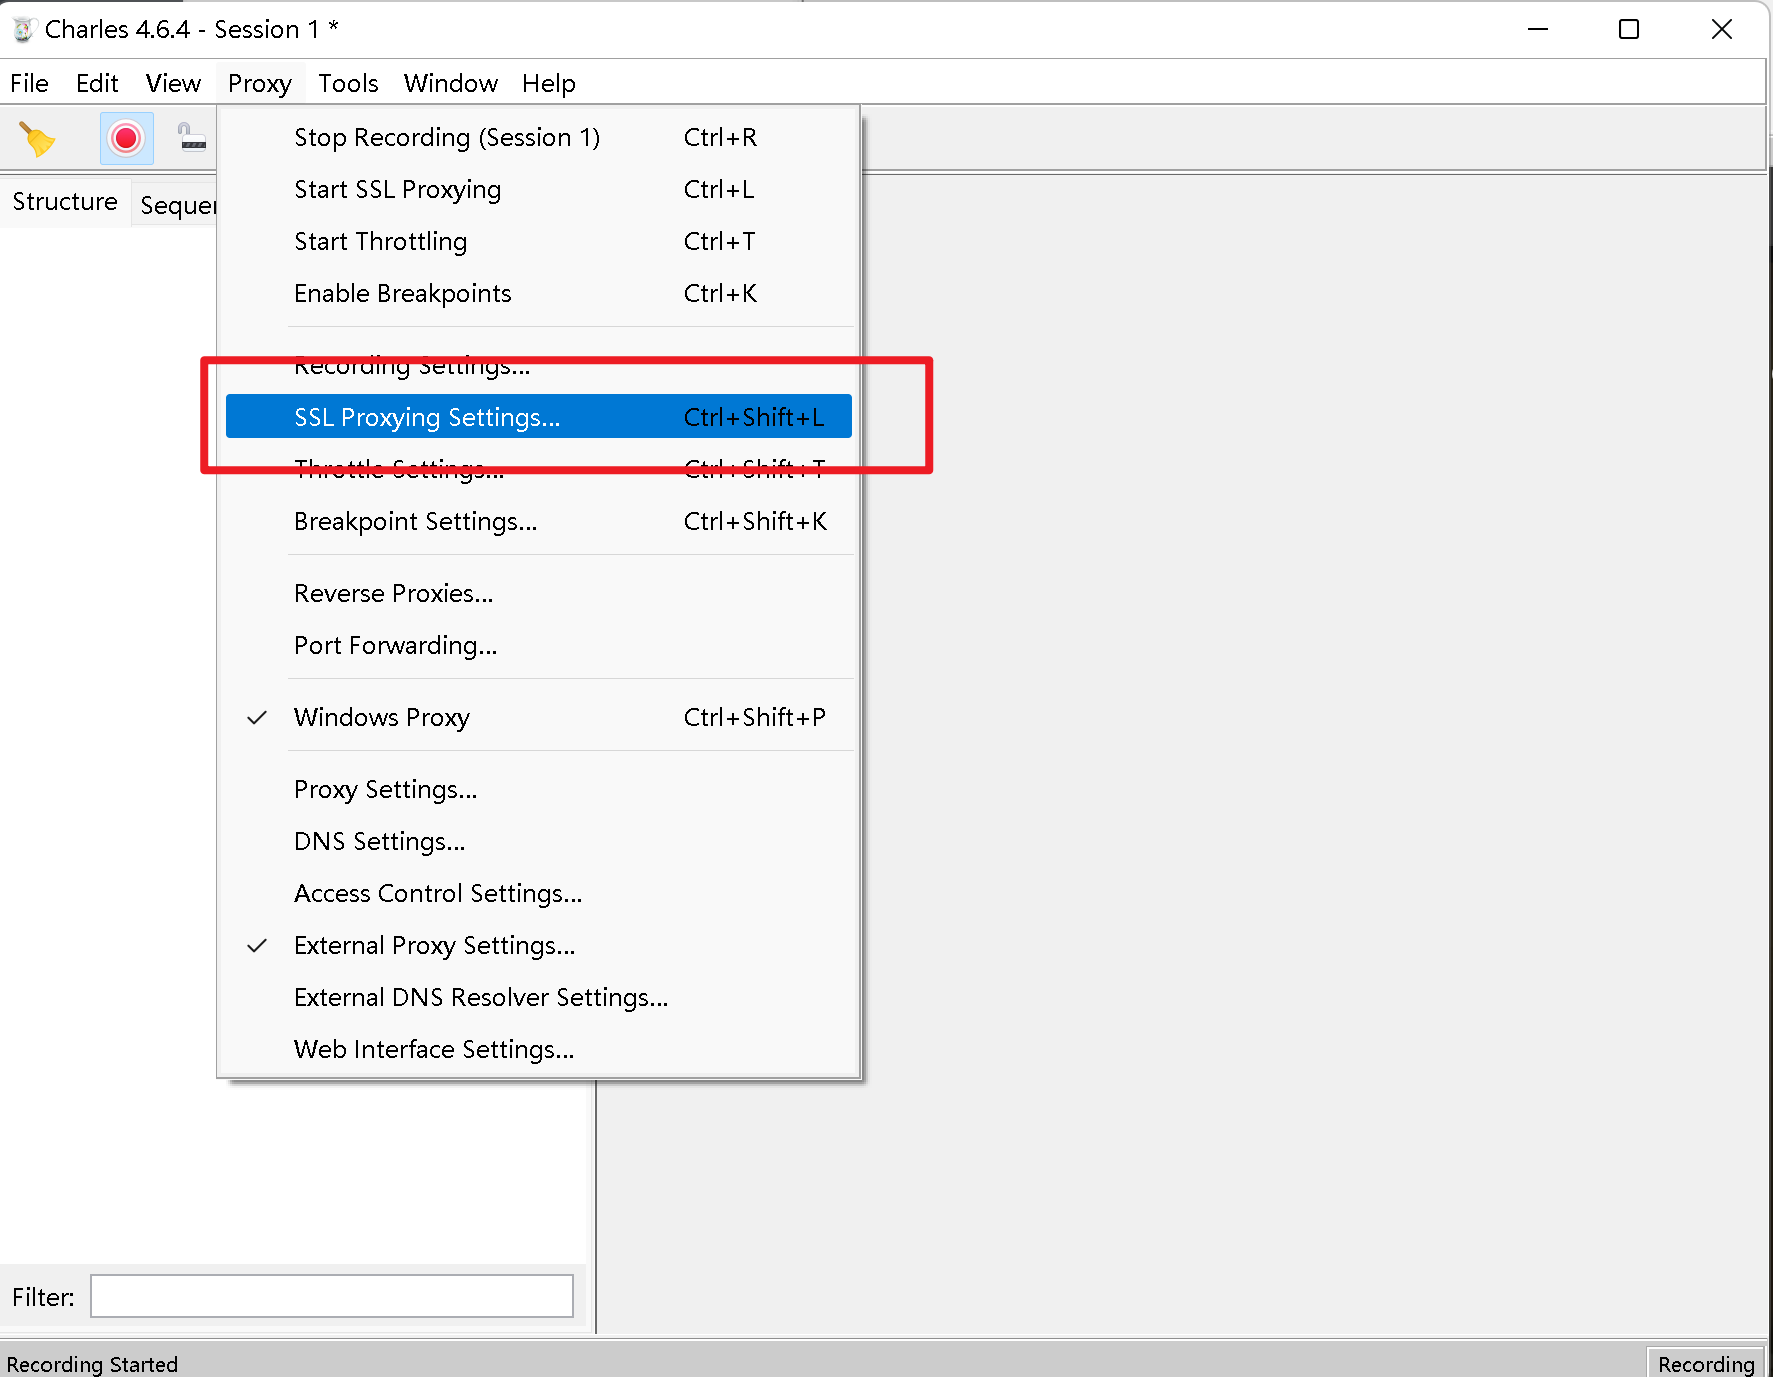Open the checked External Proxy Settings...
Viewport: 1773px width, 1377px height.
pyautogui.click(x=539, y=945)
